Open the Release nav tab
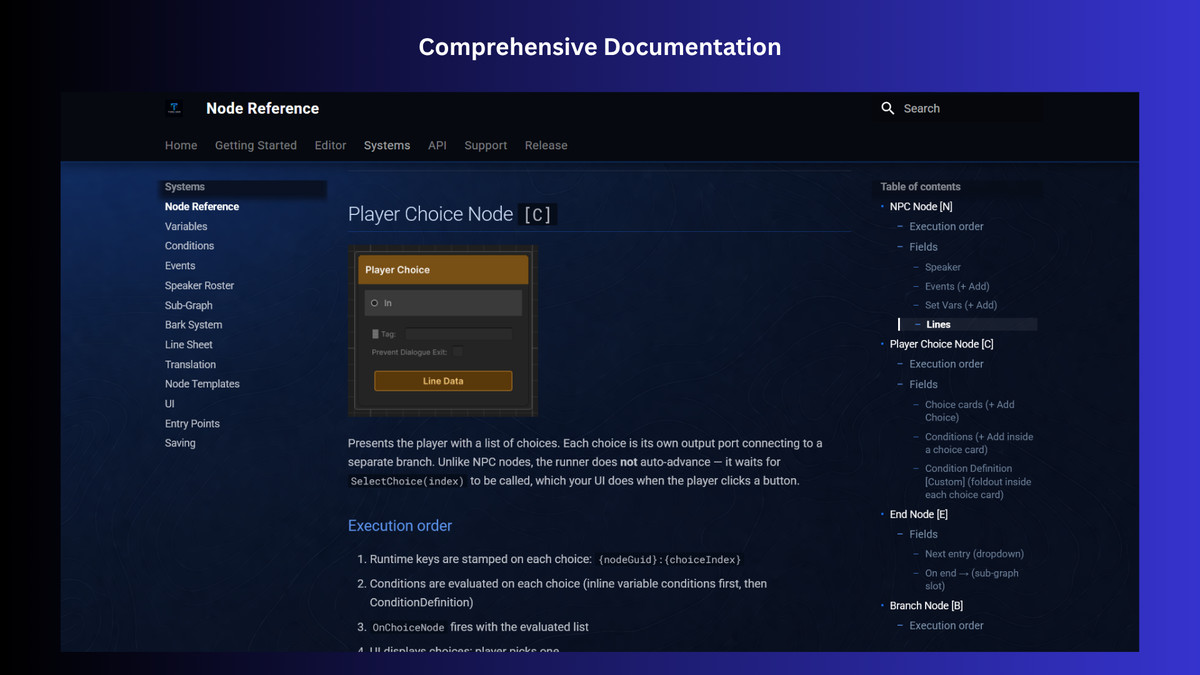Viewport: 1200px width, 675px height. pyautogui.click(x=546, y=145)
